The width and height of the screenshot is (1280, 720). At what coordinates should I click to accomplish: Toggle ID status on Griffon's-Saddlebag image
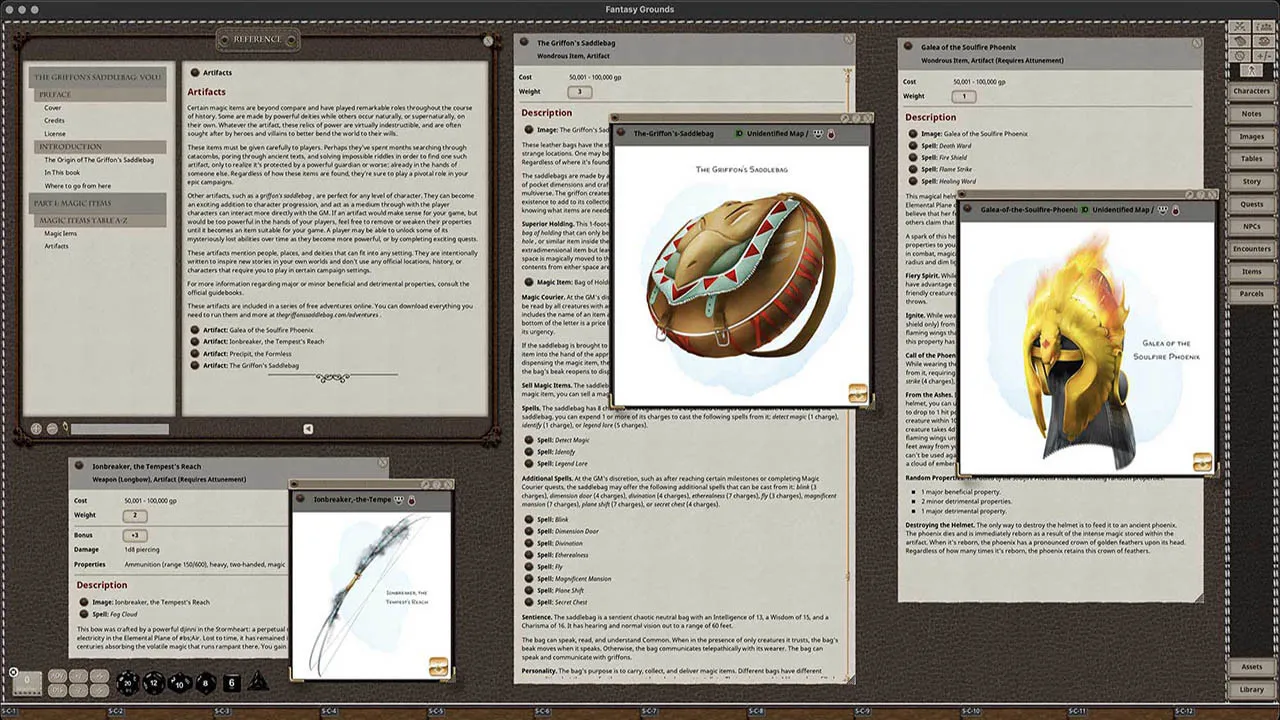tap(739, 133)
